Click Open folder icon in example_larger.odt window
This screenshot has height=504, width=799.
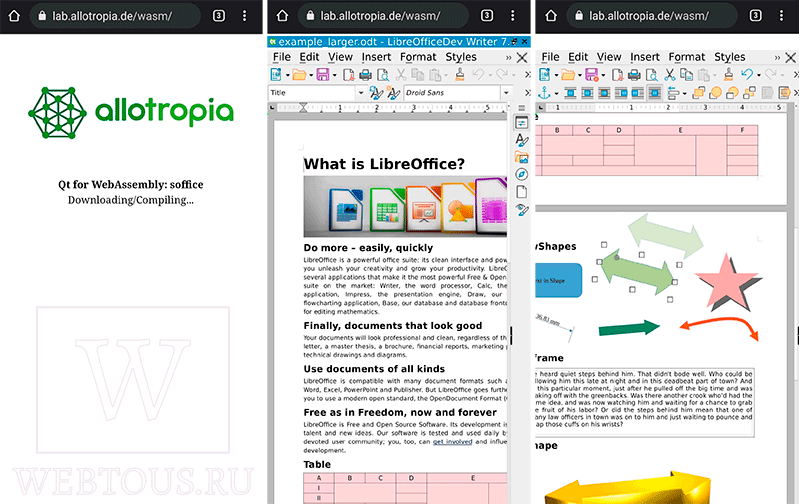pos(299,75)
